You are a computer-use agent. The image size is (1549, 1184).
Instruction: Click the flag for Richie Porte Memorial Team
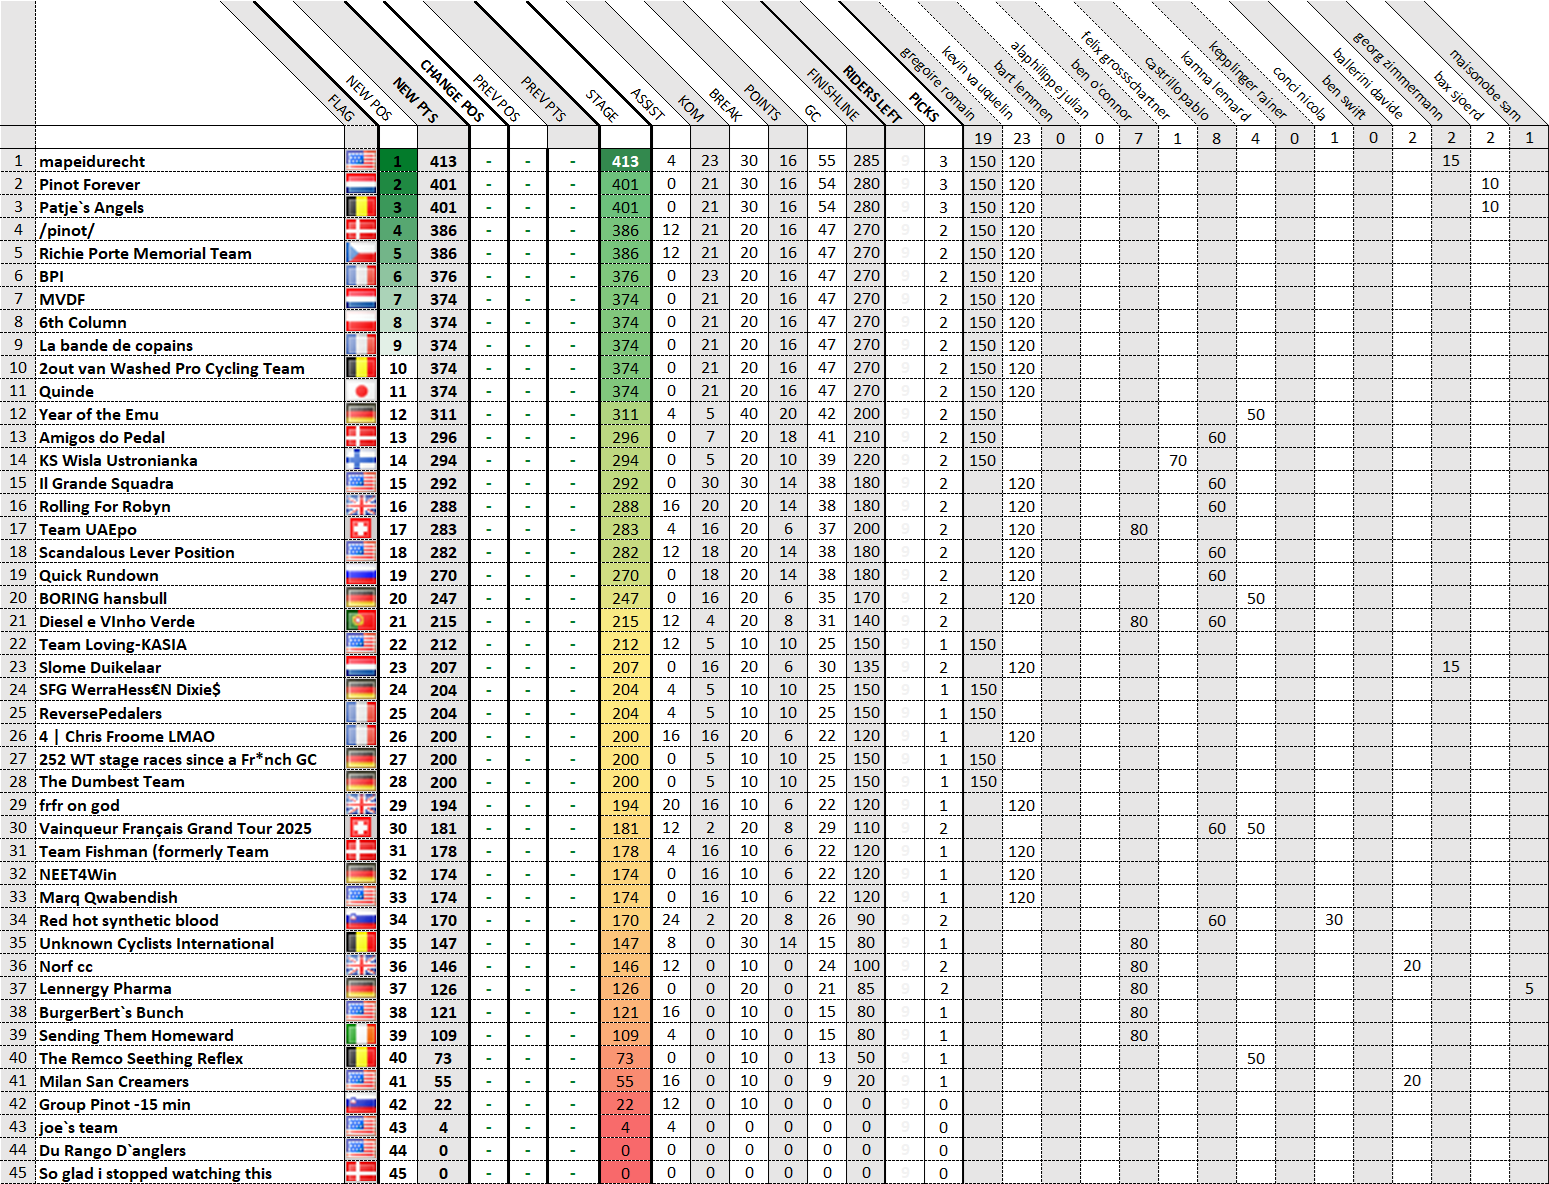click(361, 253)
